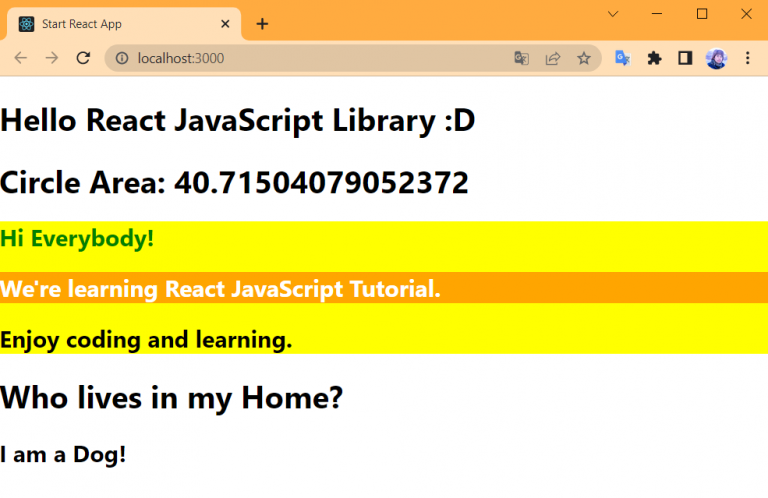This screenshot has width=768, height=498.
Task: View site information for localhost
Action: pyautogui.click(x=122, y=58)
